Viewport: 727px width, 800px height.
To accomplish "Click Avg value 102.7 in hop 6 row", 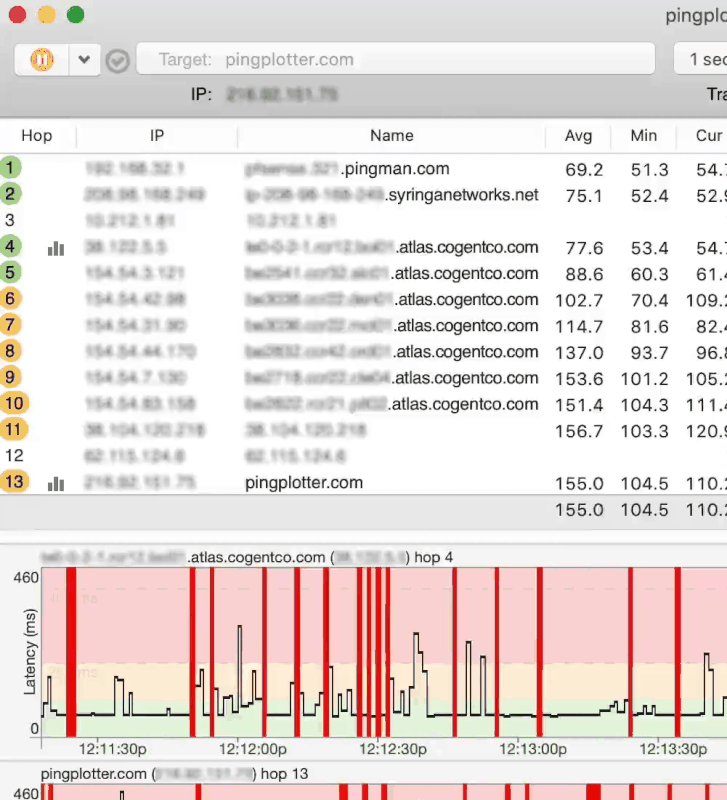I will [579, 301].
